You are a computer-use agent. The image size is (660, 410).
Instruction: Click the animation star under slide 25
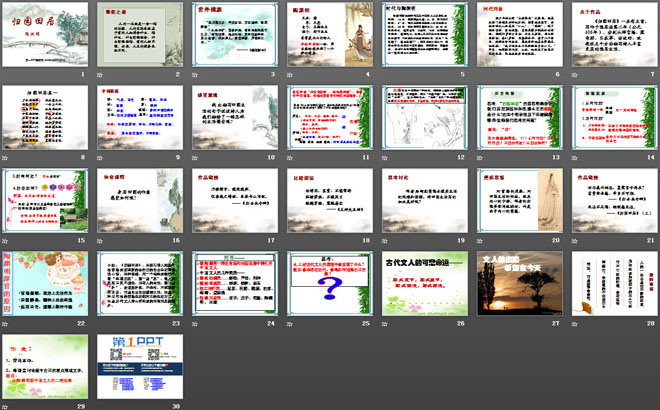(290, 324)
